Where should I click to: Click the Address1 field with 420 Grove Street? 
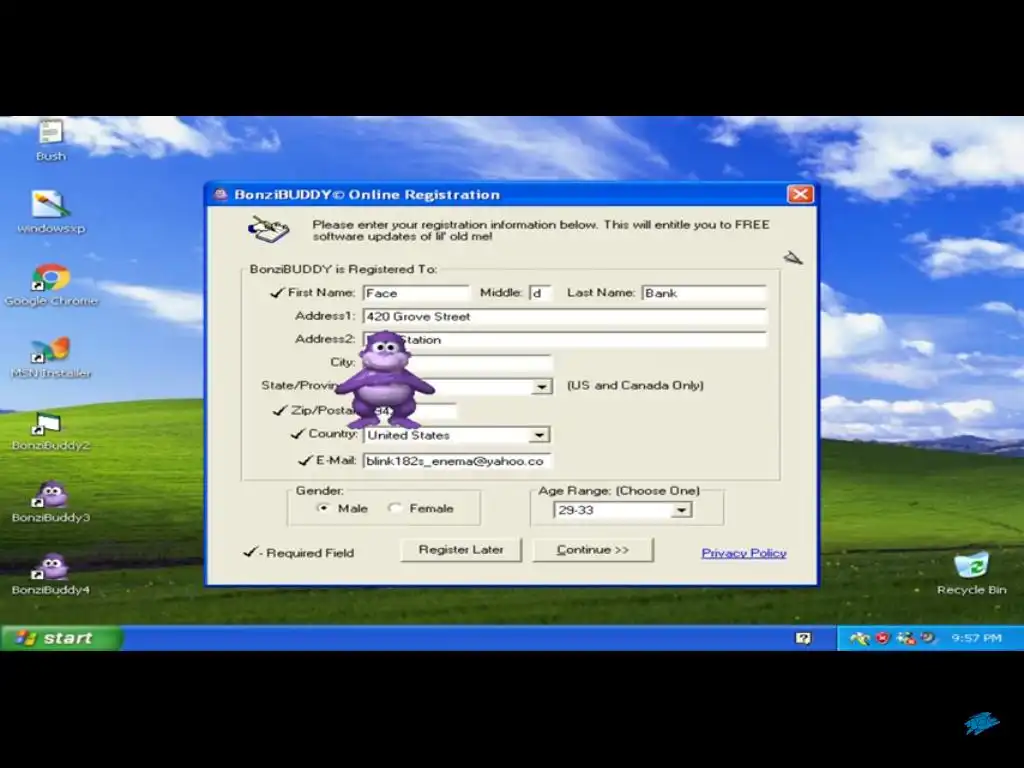[565, 317]
